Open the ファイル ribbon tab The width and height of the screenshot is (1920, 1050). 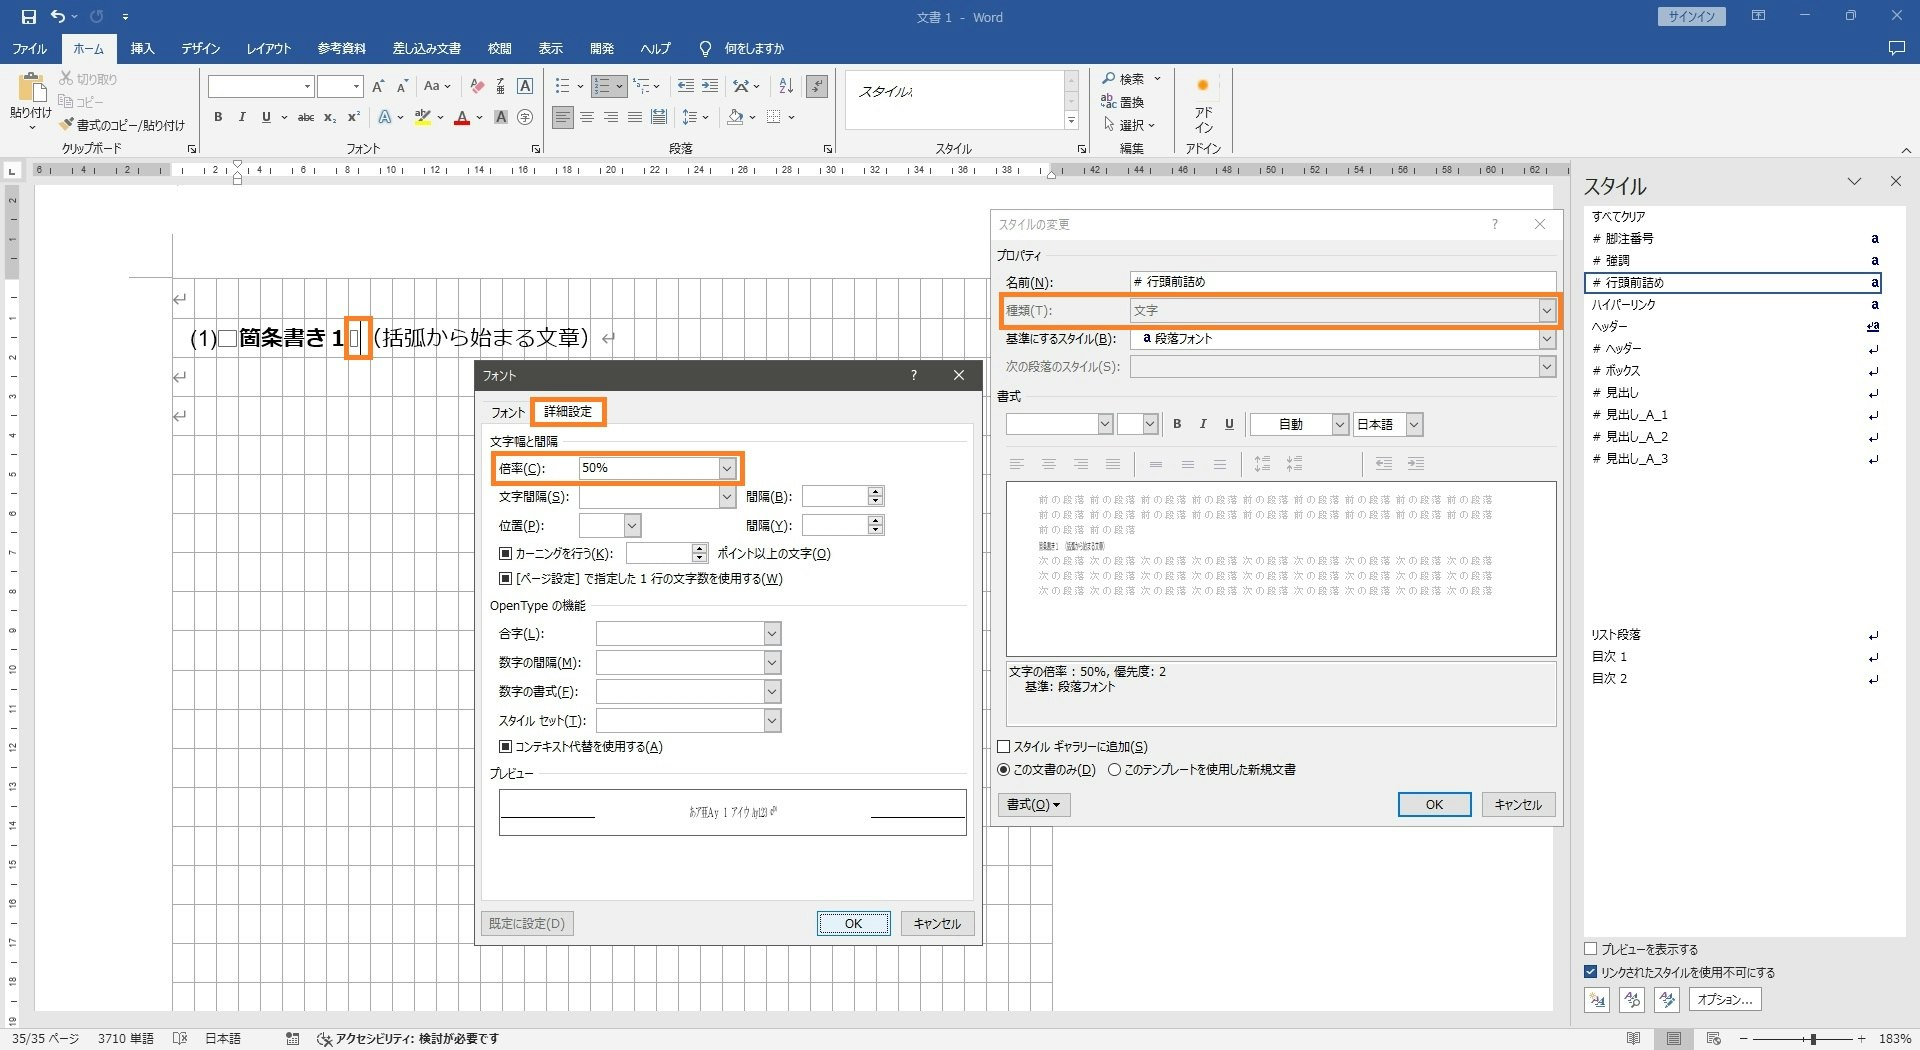click(29, 48)
